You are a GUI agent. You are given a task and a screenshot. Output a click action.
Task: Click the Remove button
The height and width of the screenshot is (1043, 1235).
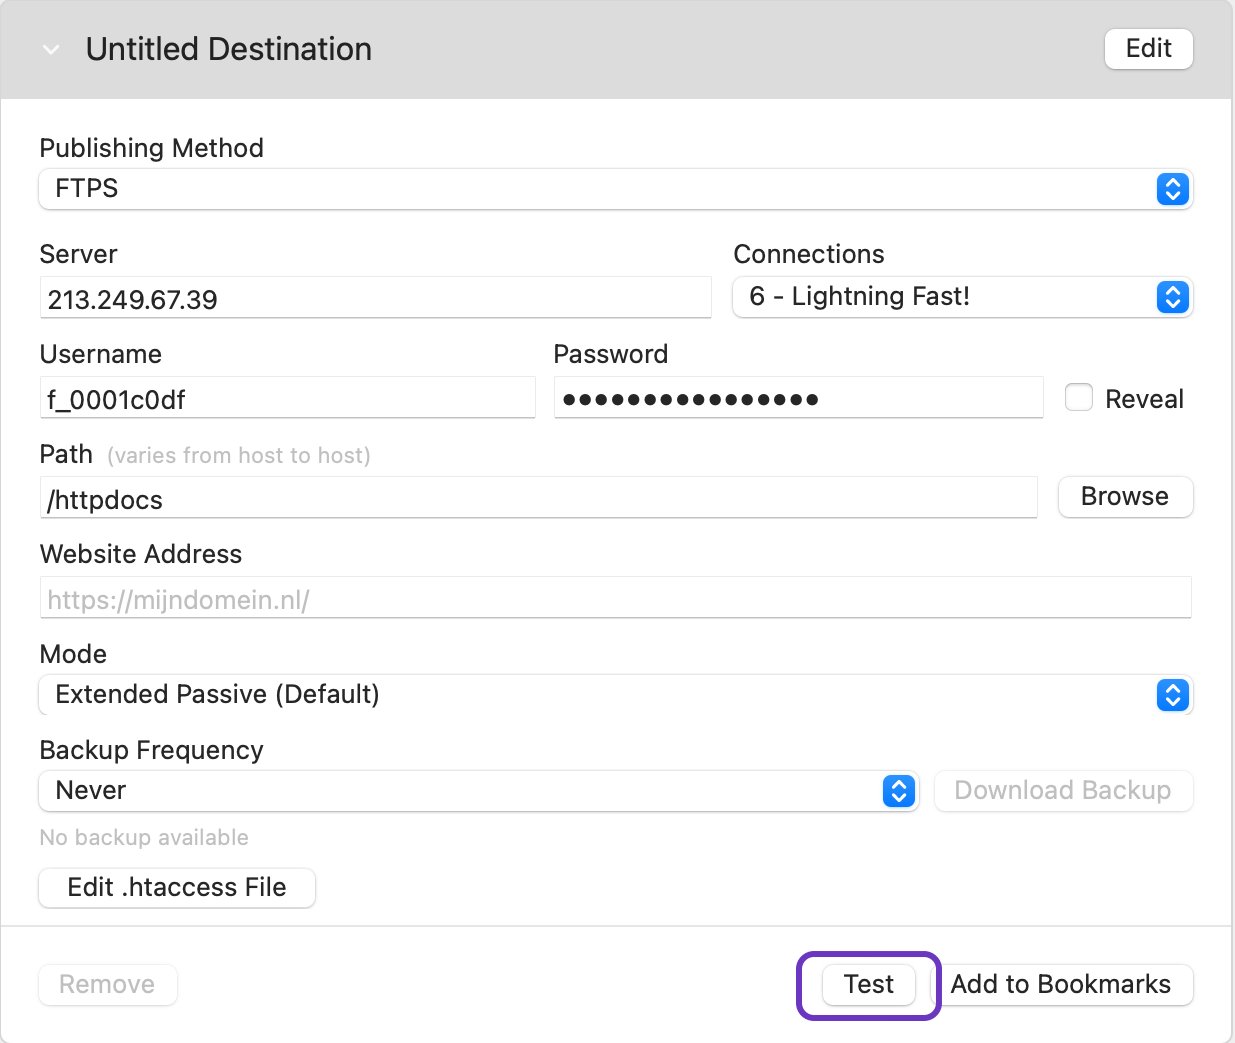tap(107, 985)
